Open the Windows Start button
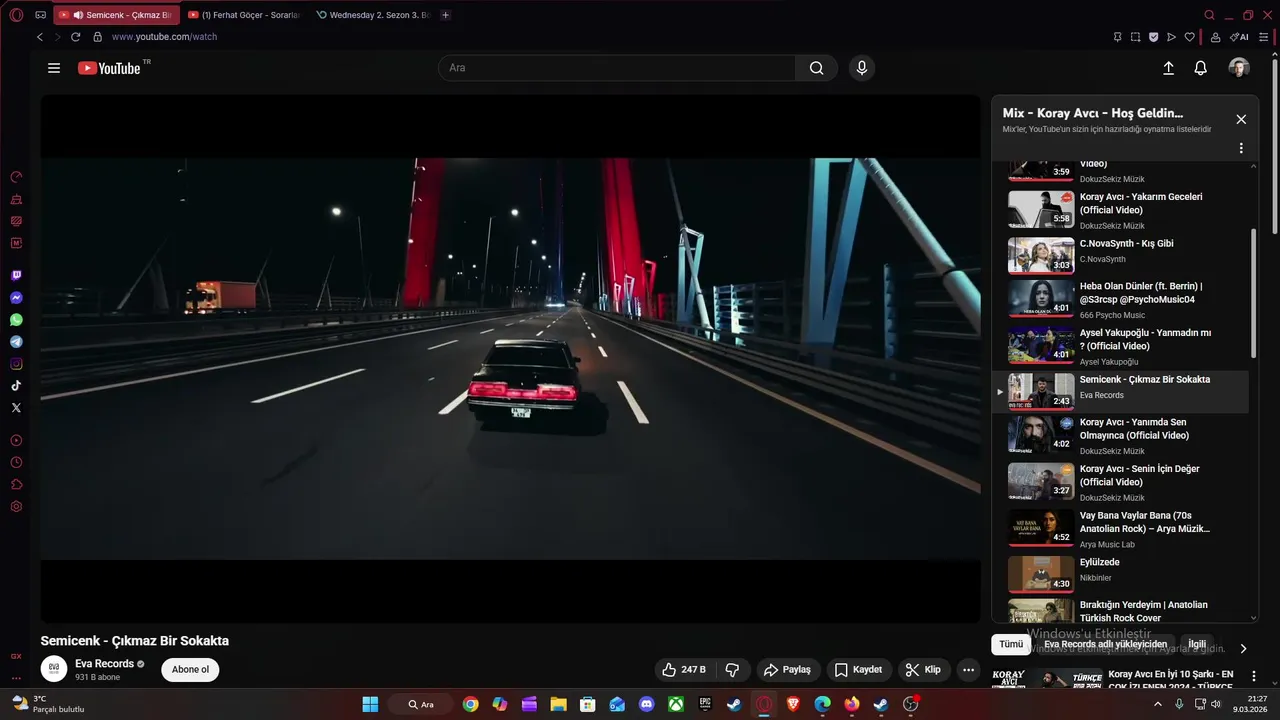1280x720 pixels. (x=370, y=704)
